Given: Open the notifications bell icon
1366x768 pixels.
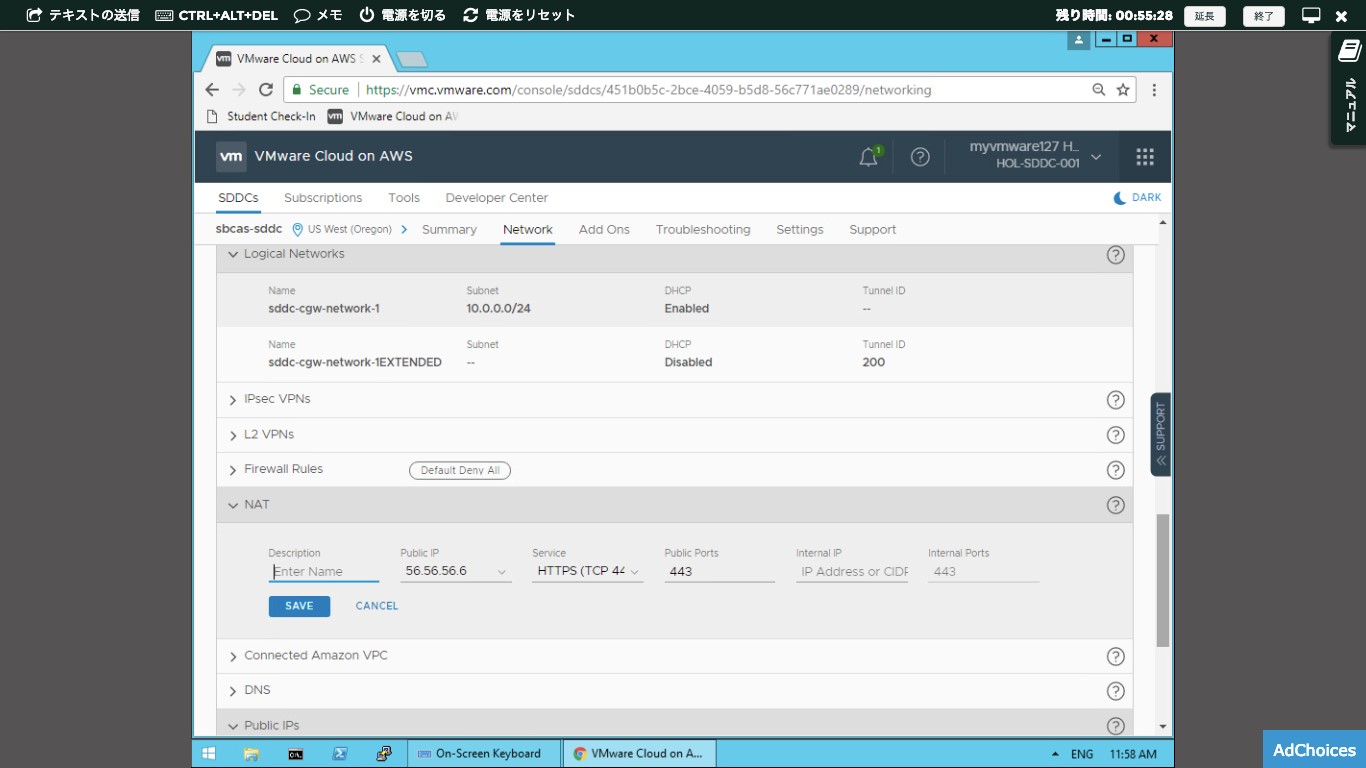Looking at the screenshot, I should click(x=869, y=157).
